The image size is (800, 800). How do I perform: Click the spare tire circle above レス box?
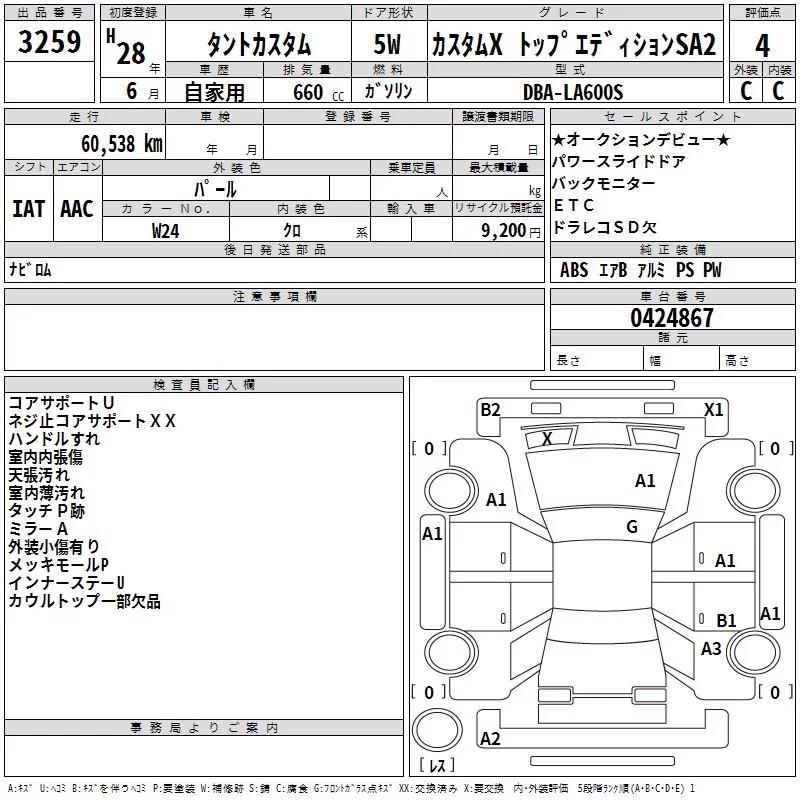[437, 728]
